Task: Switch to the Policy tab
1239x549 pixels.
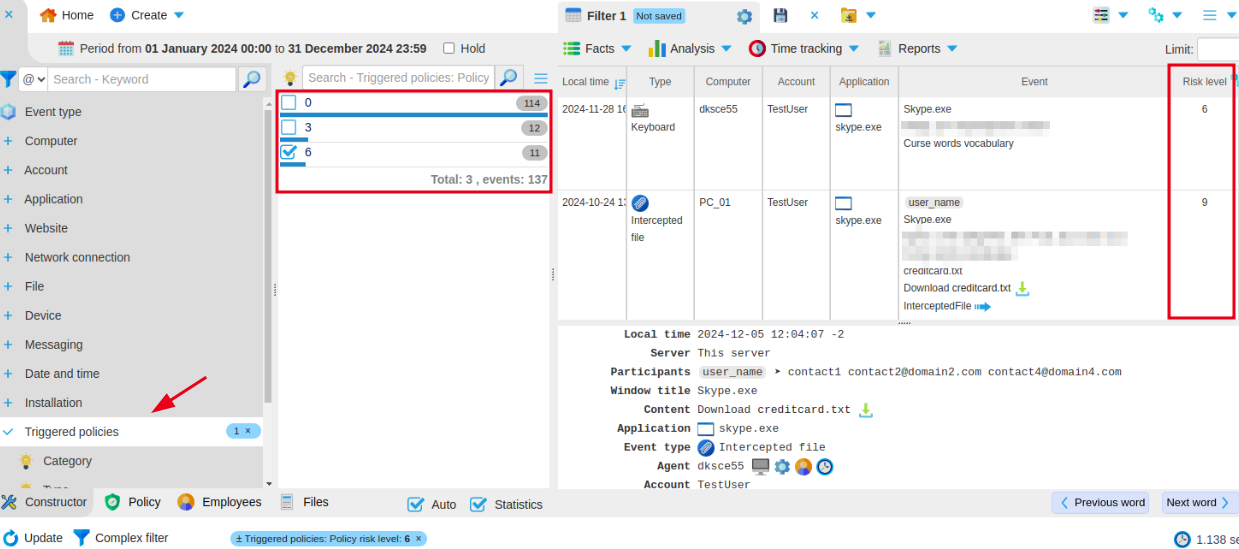Action: coord(133,502)
